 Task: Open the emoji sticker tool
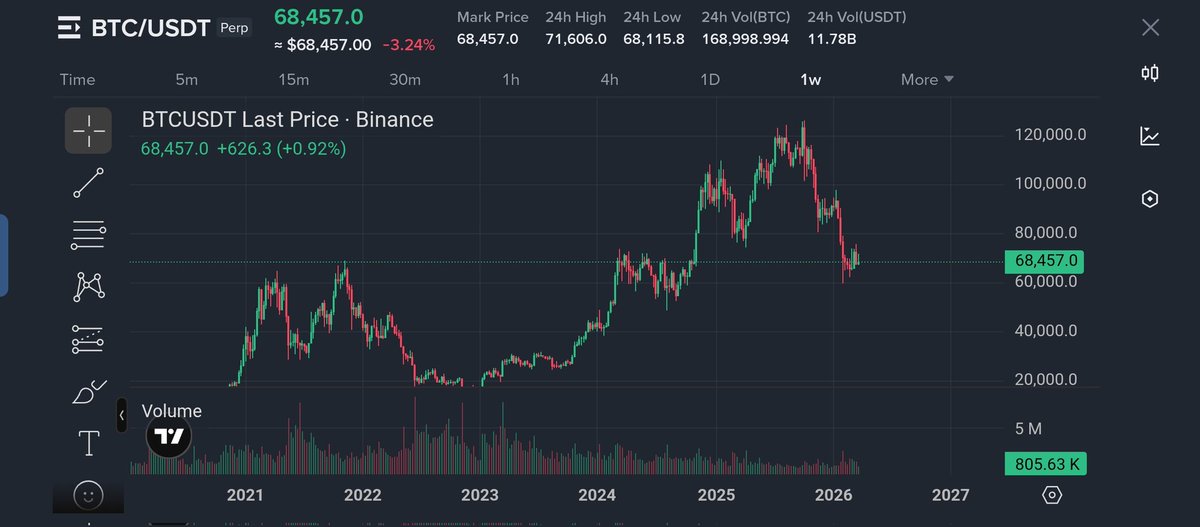88,494
